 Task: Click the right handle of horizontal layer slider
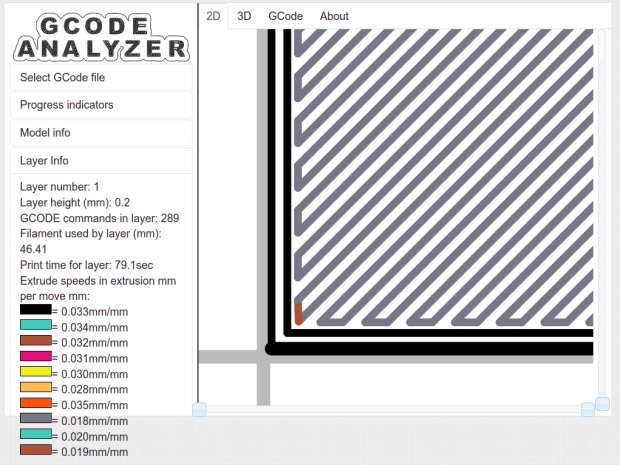click(x=588, y=410)
